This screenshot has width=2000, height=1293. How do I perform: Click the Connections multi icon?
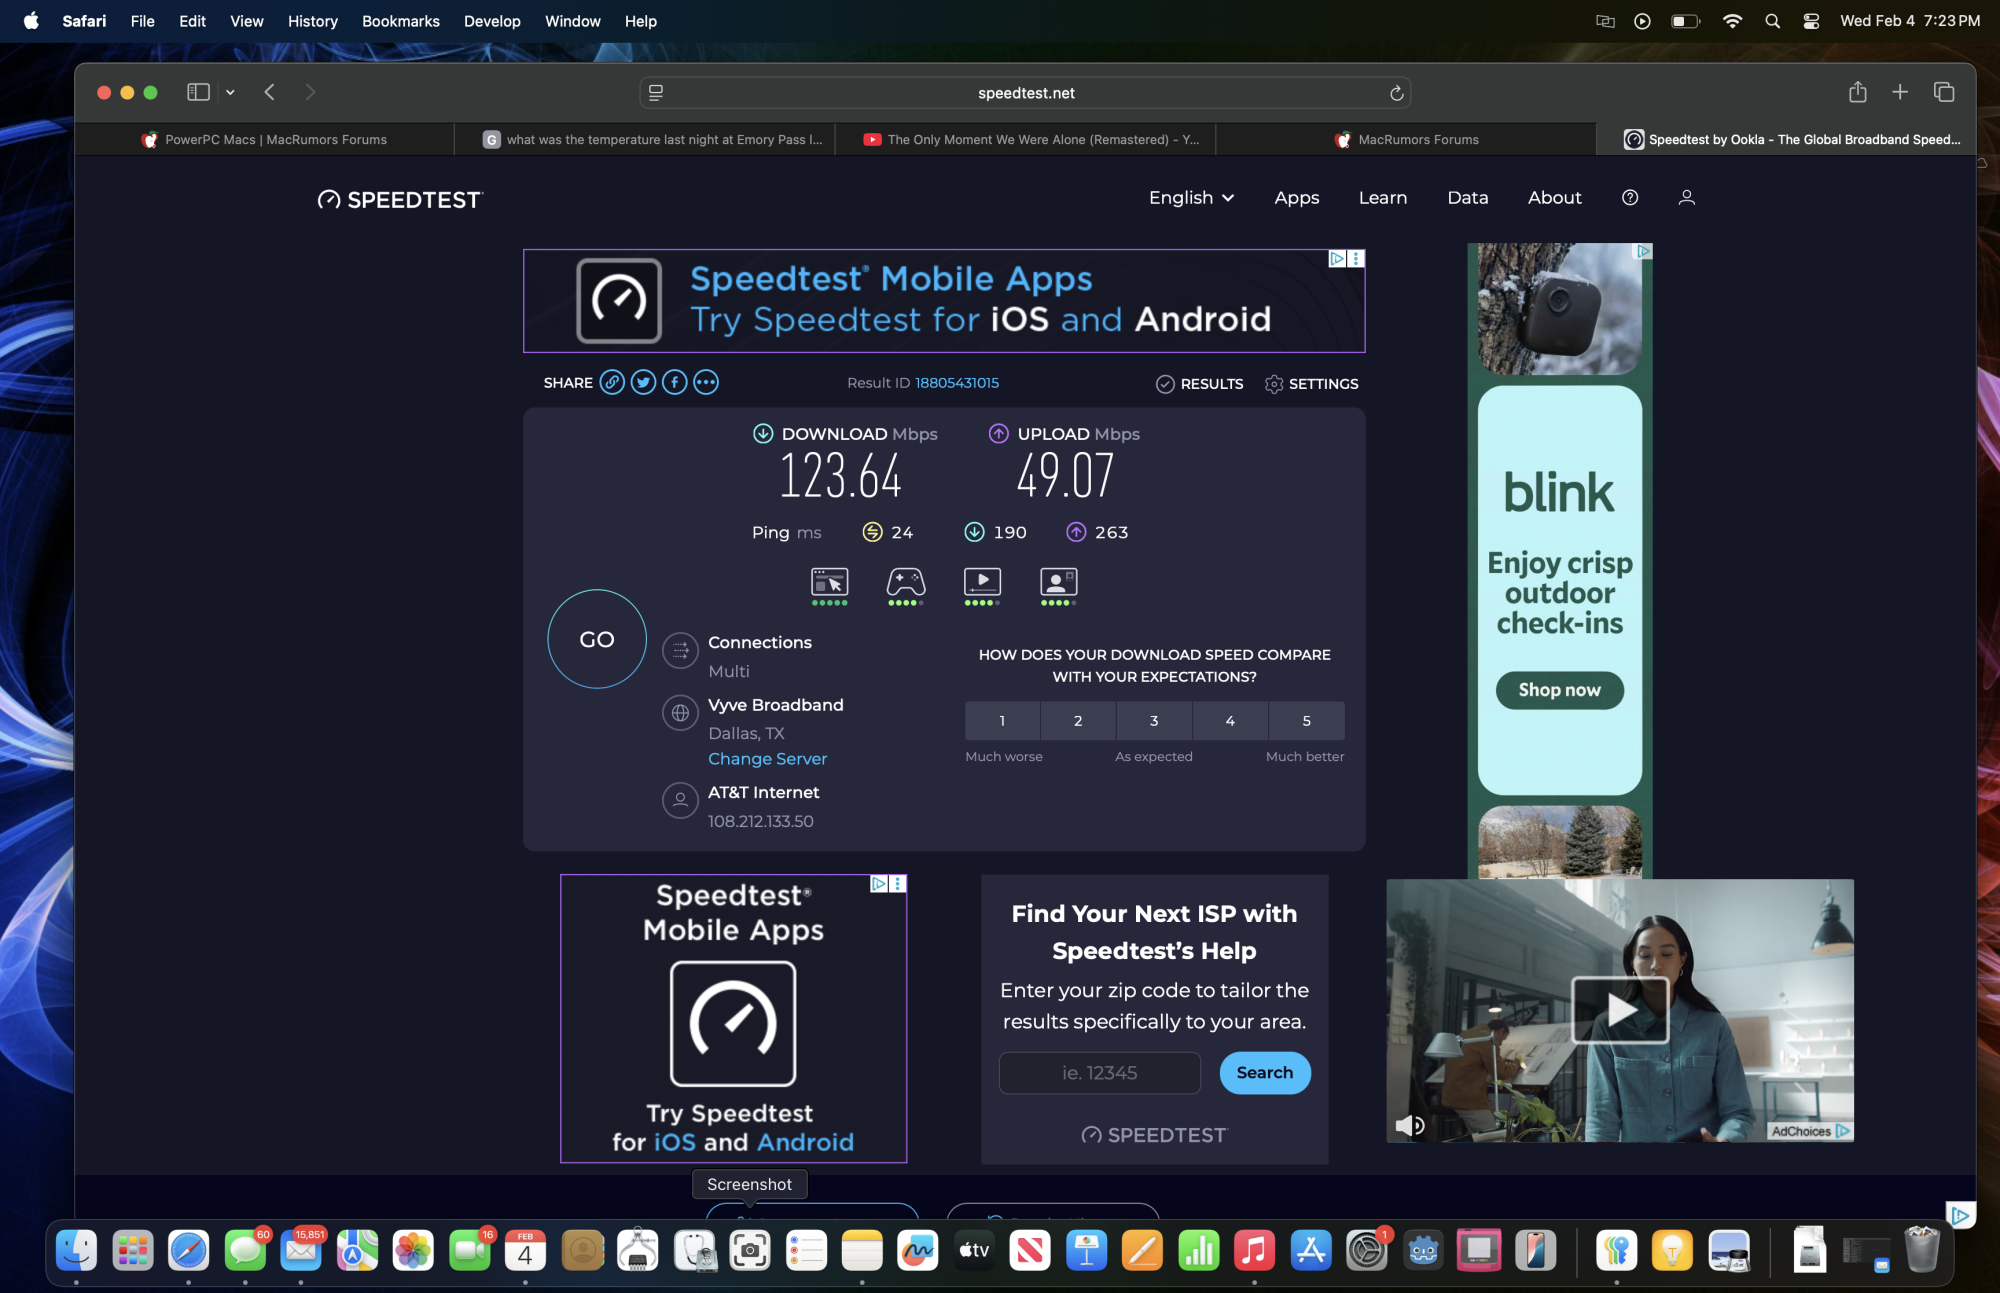tap(680, 651)
